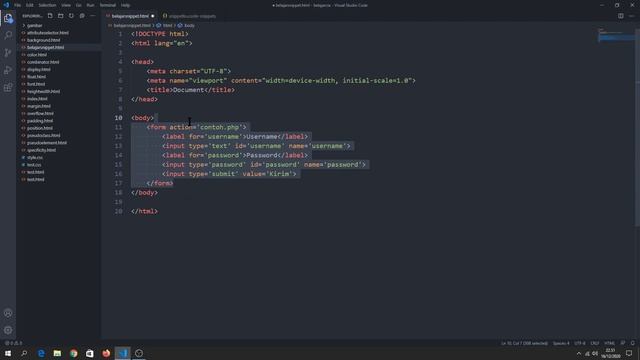
Task: Open the Help menu
Action: (x=125, y=5)
